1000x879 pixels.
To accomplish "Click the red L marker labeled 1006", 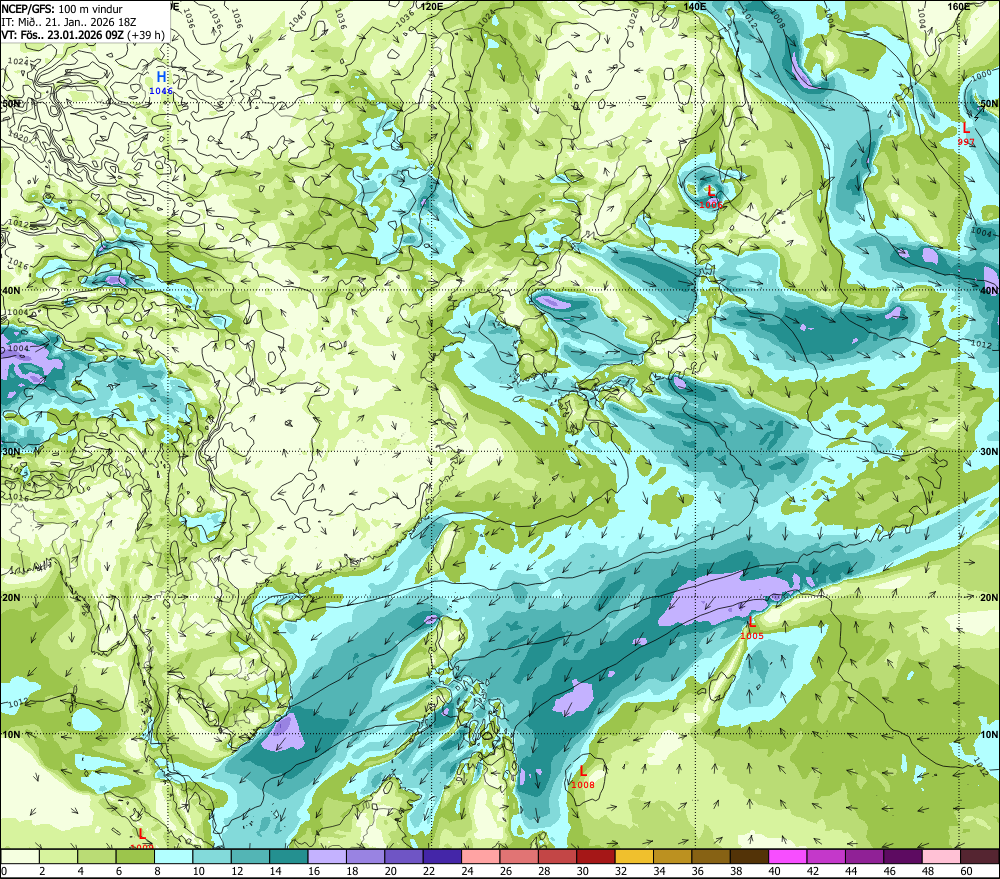I will [711, 191].
